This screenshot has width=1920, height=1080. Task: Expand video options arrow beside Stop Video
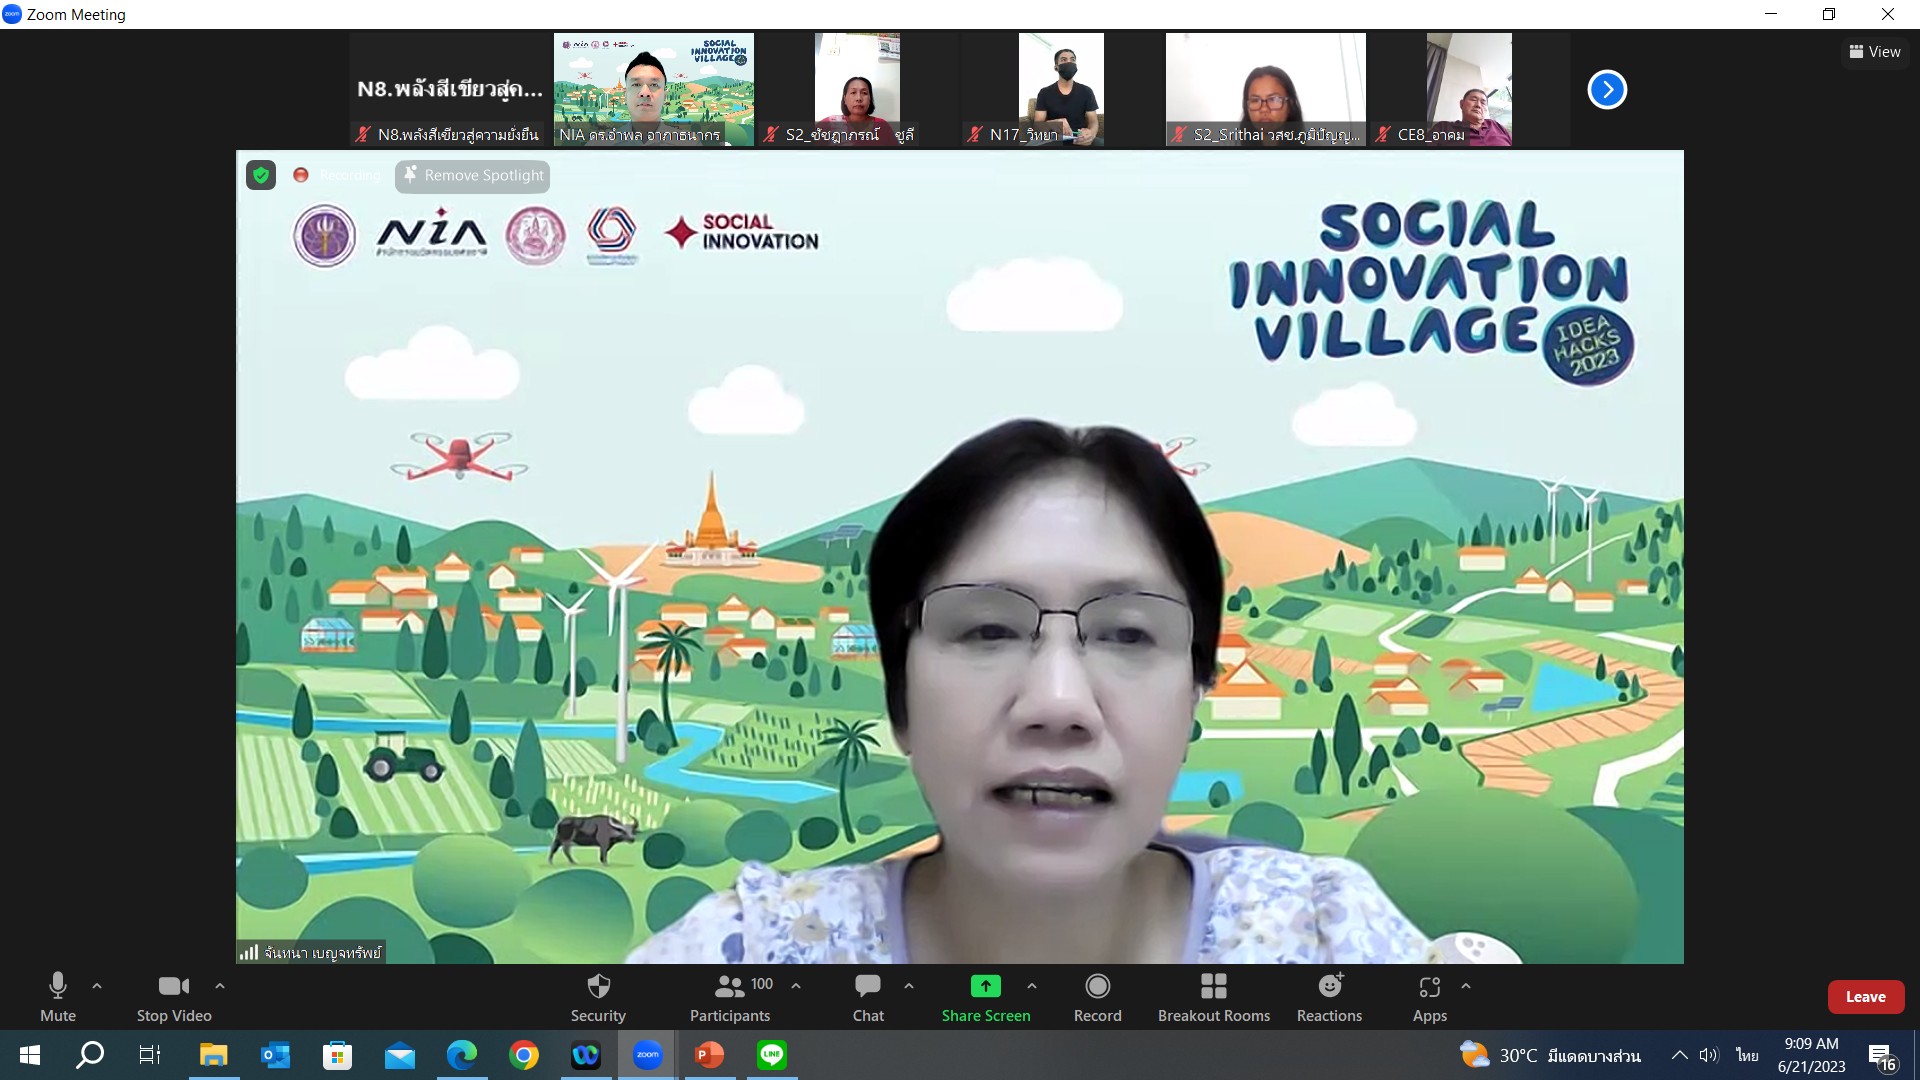click(x=220, y=986)
